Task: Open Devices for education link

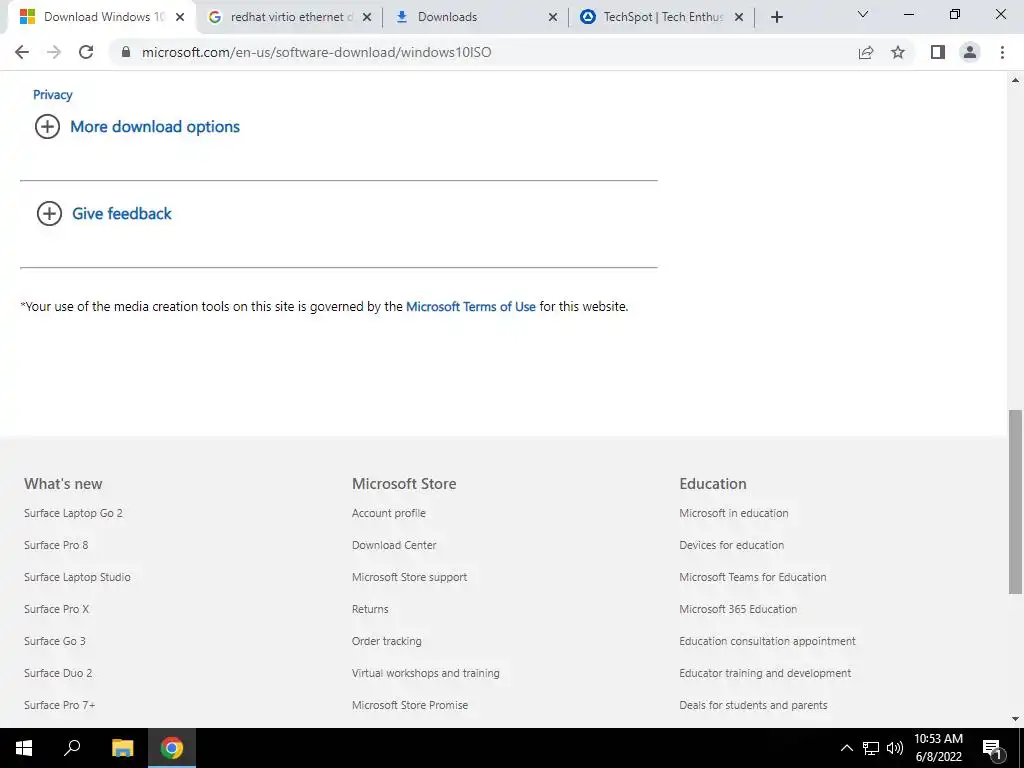Action: pos(731,545)
